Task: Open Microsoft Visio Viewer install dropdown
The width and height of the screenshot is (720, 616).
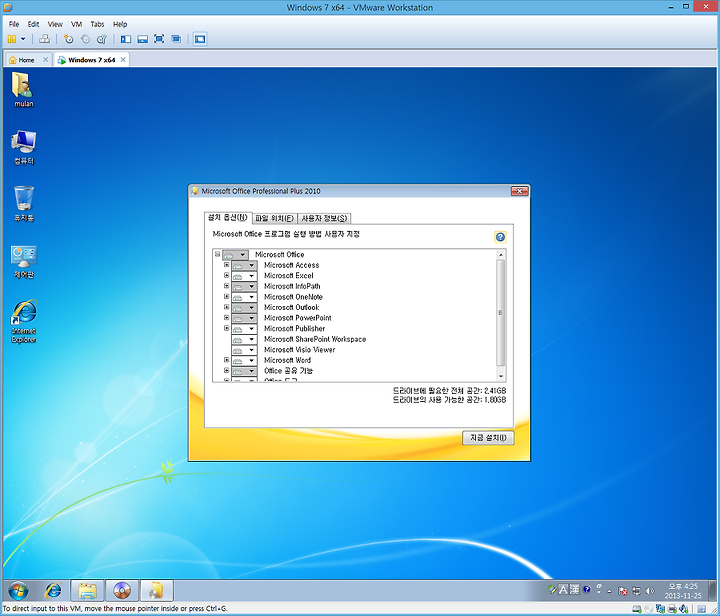Action: click(x=244, y=350)
